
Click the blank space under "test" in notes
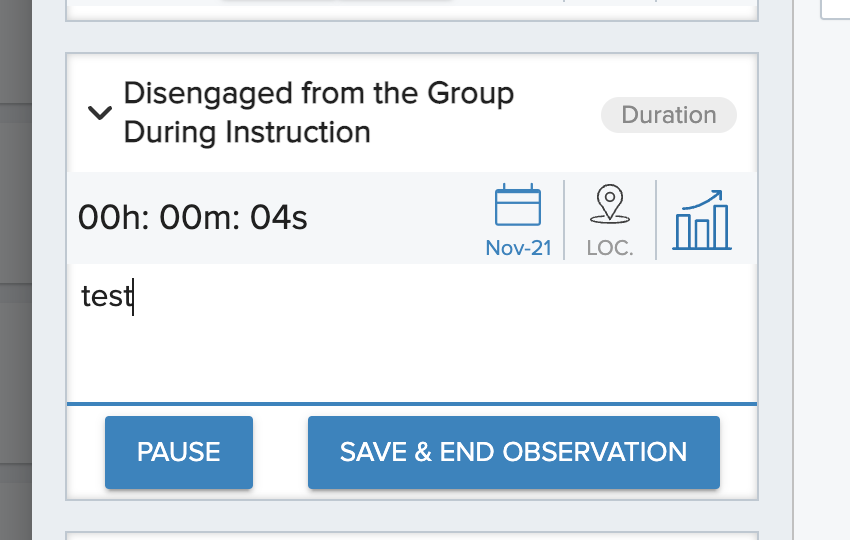click(412, 358)
